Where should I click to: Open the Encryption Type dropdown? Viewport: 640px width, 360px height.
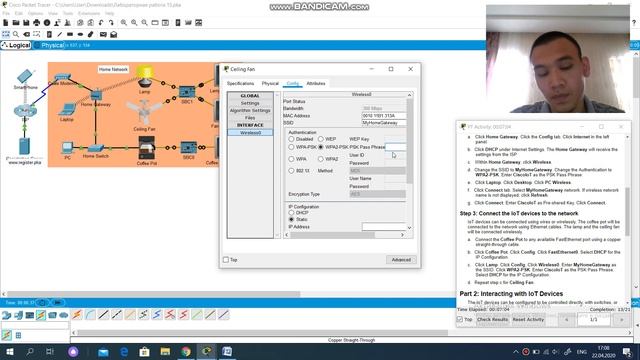pyautogui.click(x=378, y=194)
